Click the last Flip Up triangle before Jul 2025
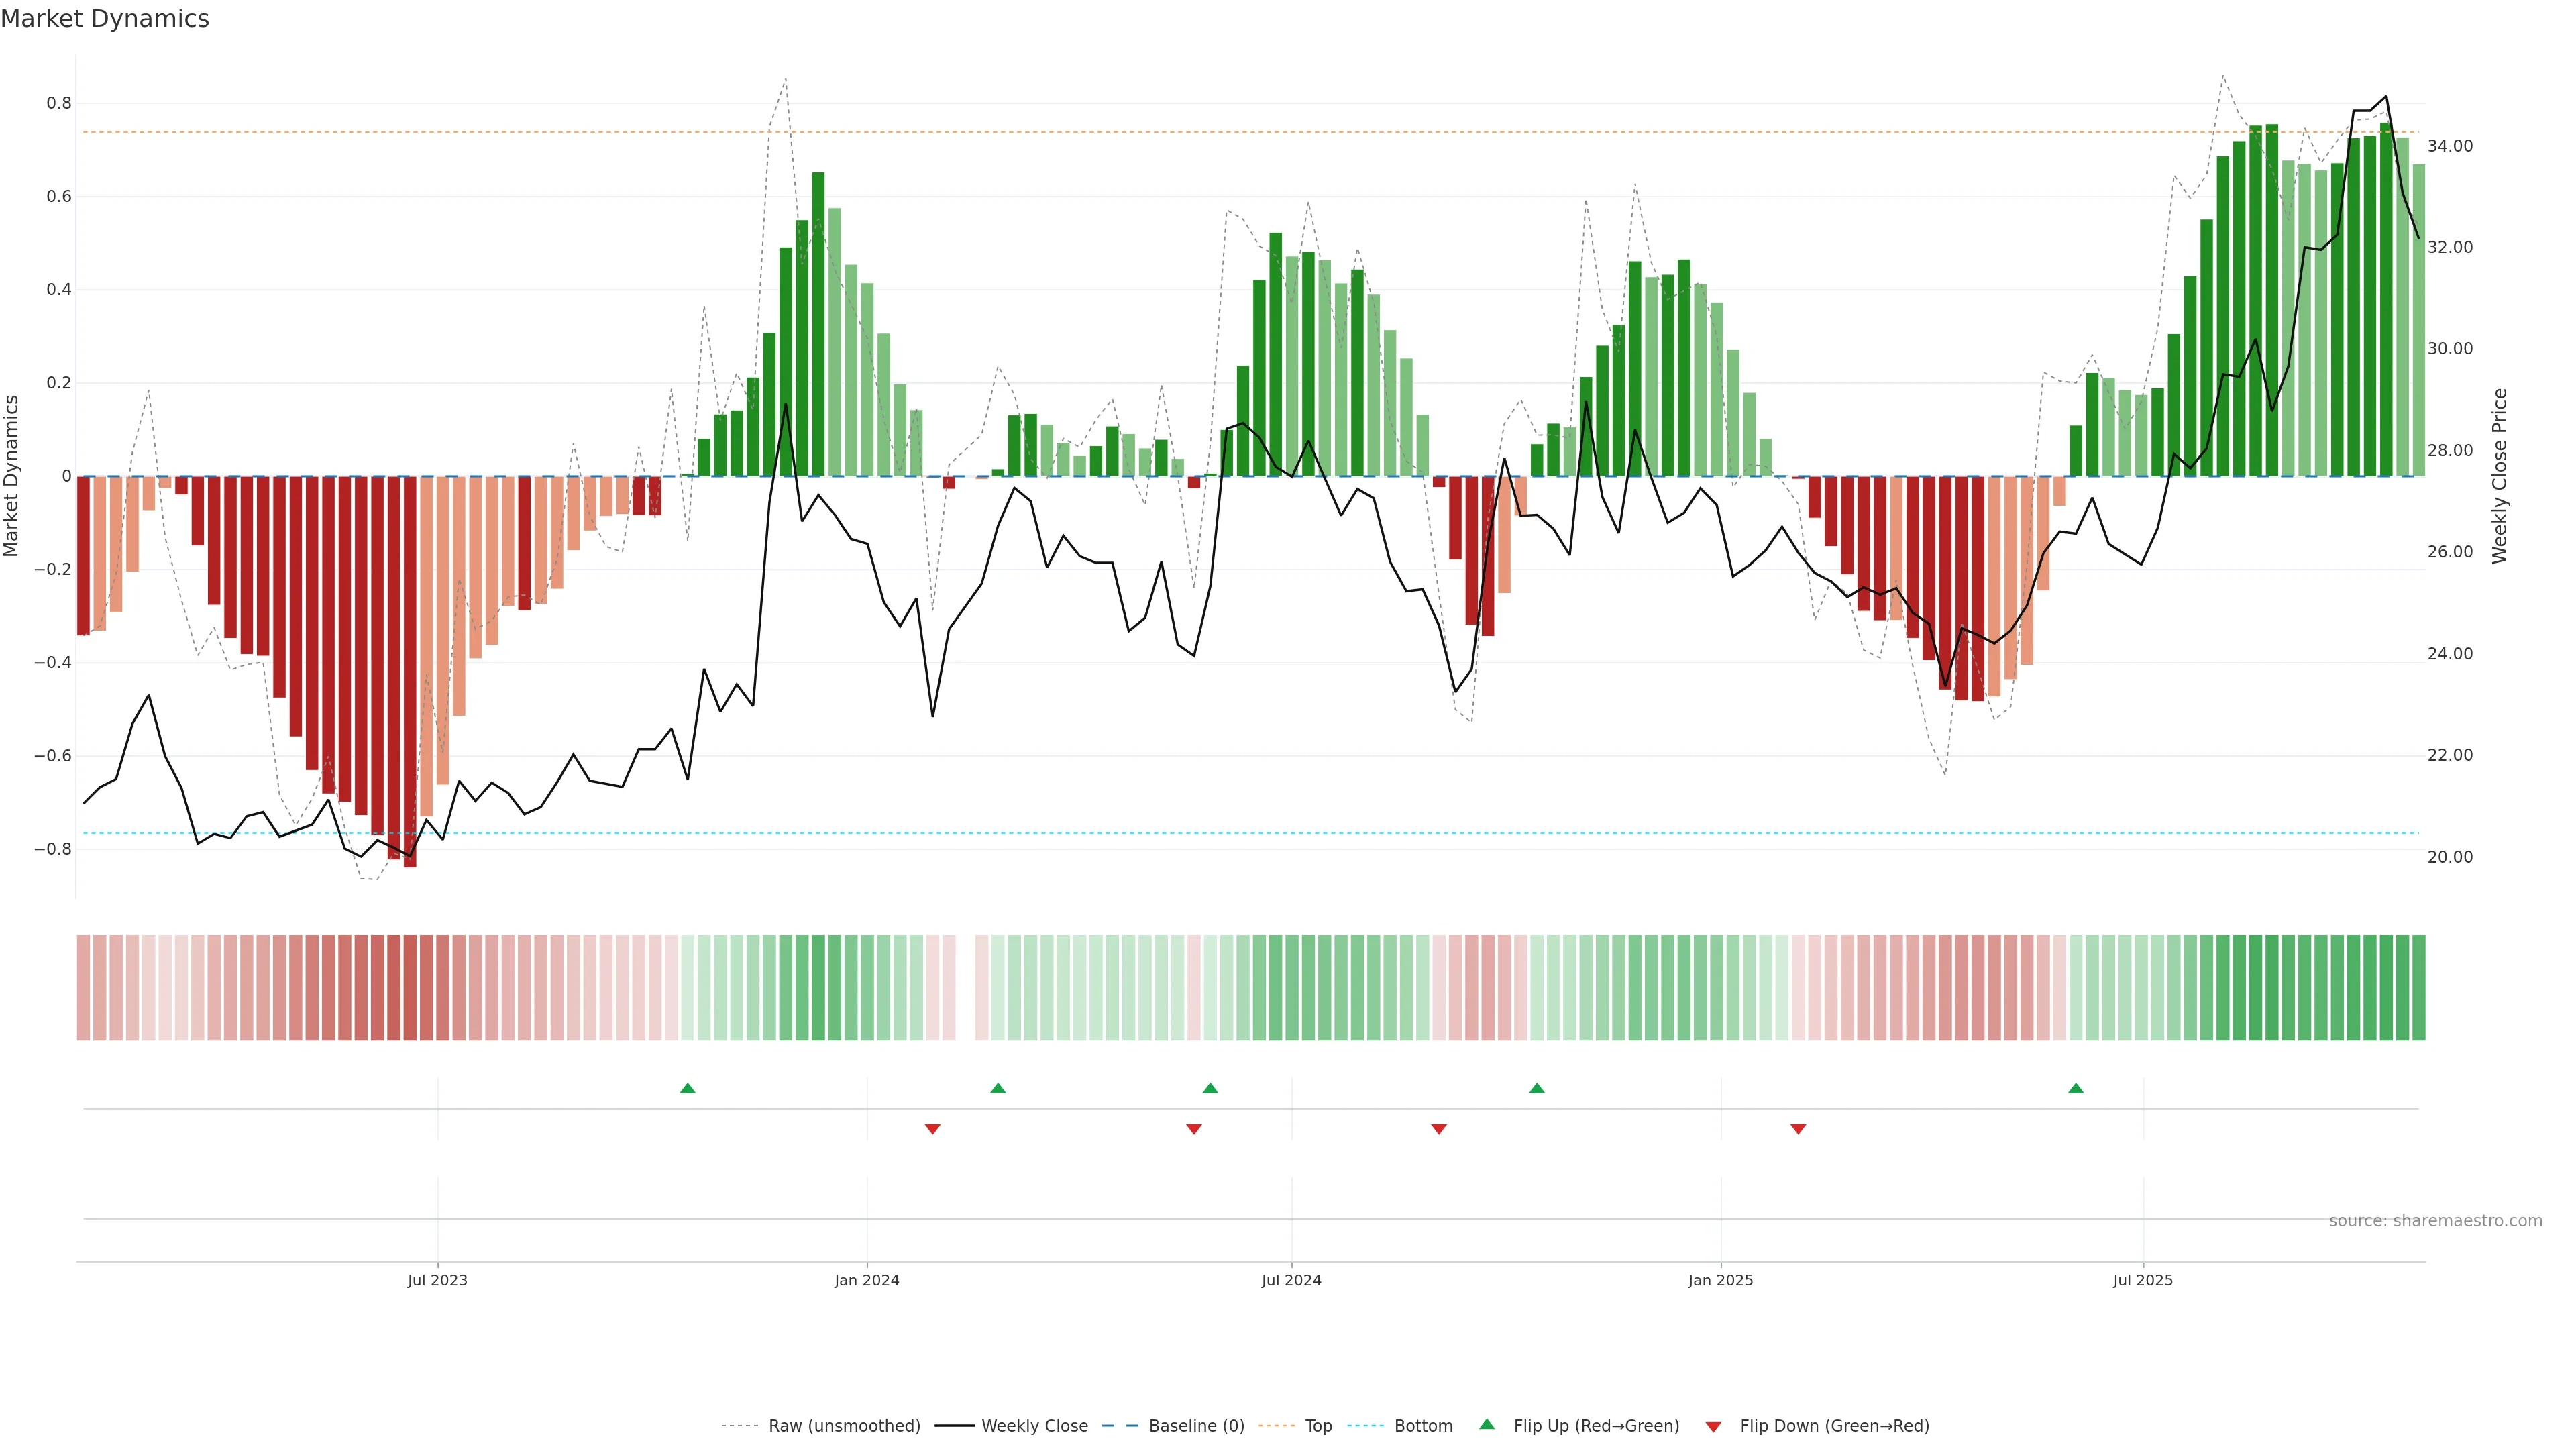The image size is (2576, 1449). (x=2076, y=1088)
